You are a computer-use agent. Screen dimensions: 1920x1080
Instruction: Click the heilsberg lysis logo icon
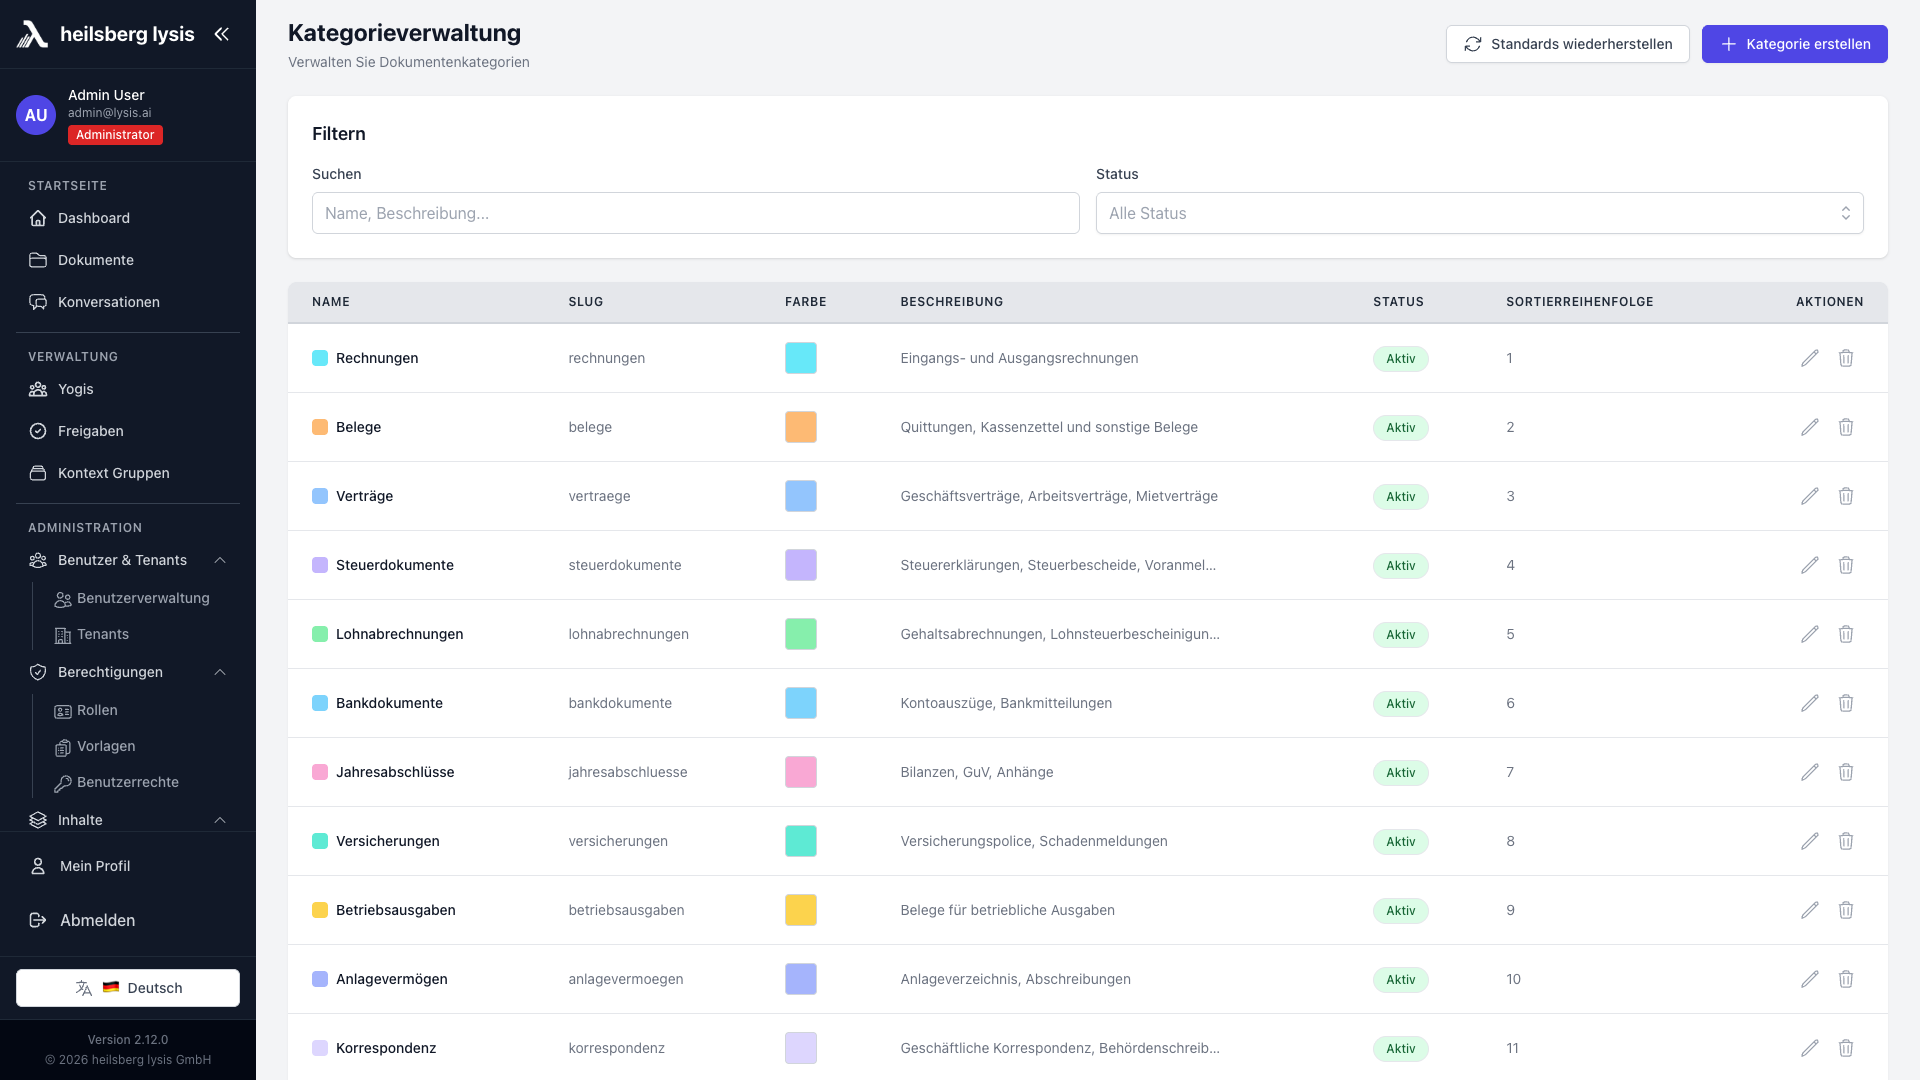point(32,34)
